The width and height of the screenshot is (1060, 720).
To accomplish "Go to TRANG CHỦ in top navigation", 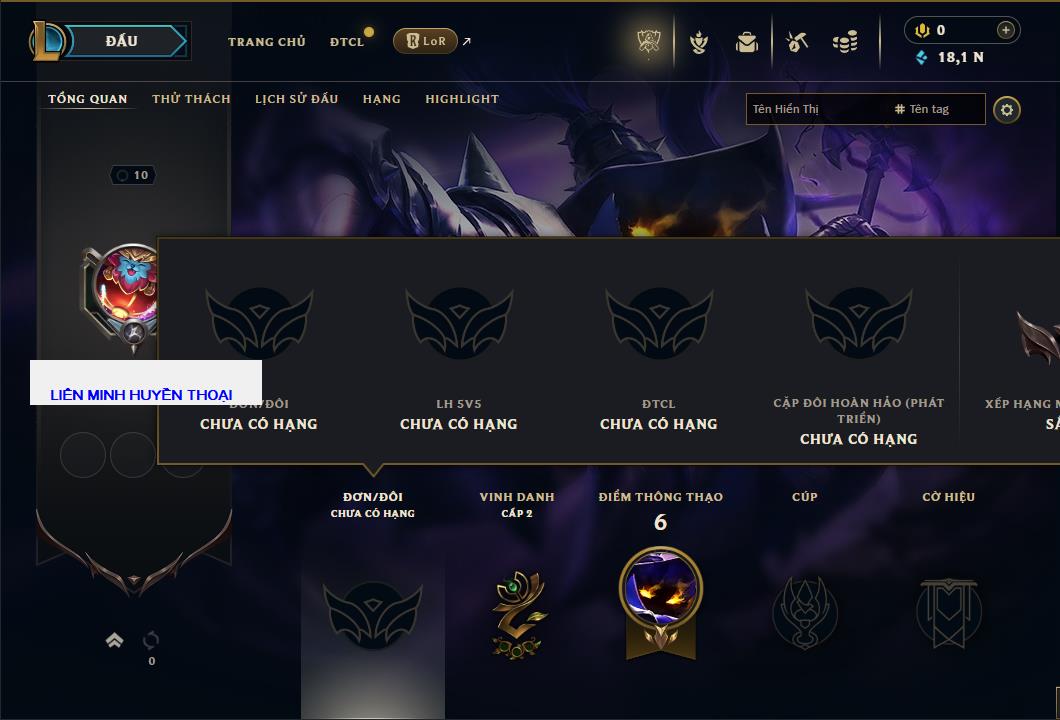I will (x=267, y=42).
